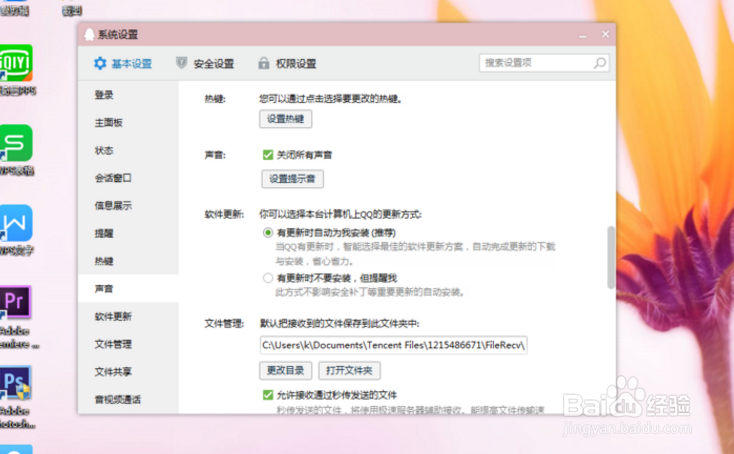The width and height of the screenshot is (734, 454).
Task: Select 主面板 in the settings sidebar
Action: click(128, 123)
